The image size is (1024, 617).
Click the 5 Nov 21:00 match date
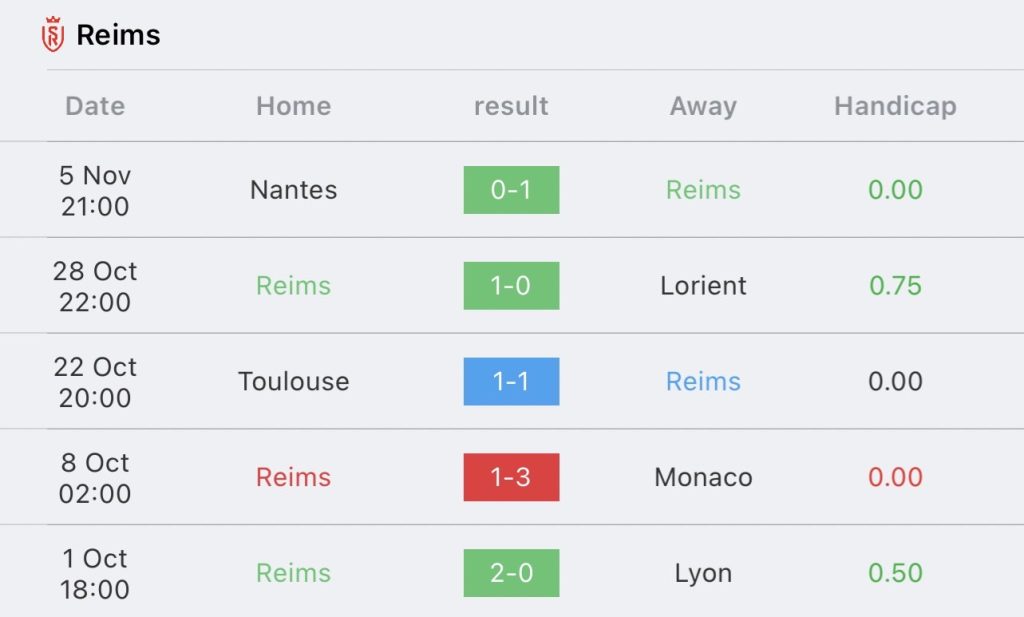(95, 191)
